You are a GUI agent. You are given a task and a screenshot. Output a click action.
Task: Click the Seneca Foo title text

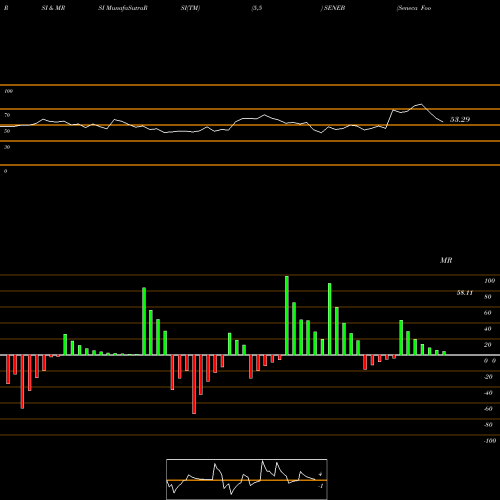point(414,8)
